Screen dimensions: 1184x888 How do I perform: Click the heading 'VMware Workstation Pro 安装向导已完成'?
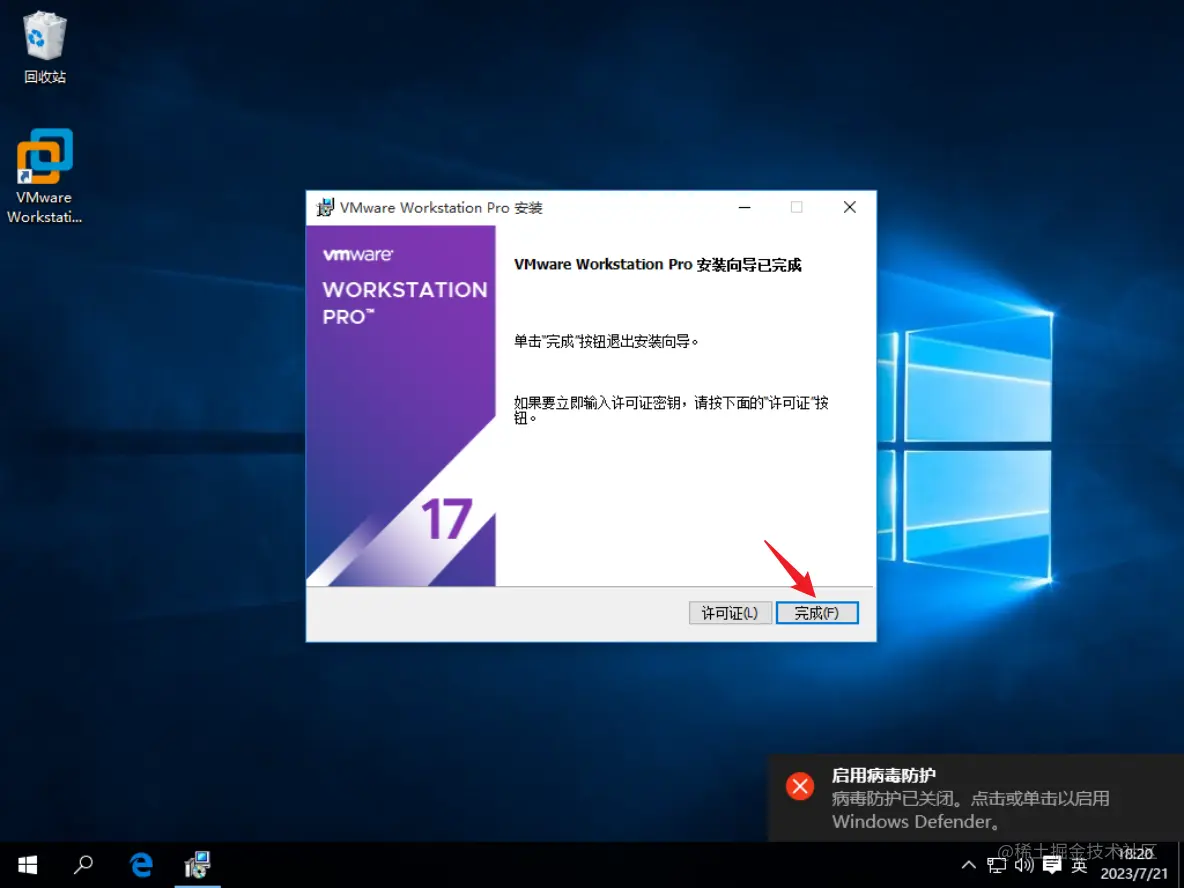pyautogui.click(x=657, y=265)
